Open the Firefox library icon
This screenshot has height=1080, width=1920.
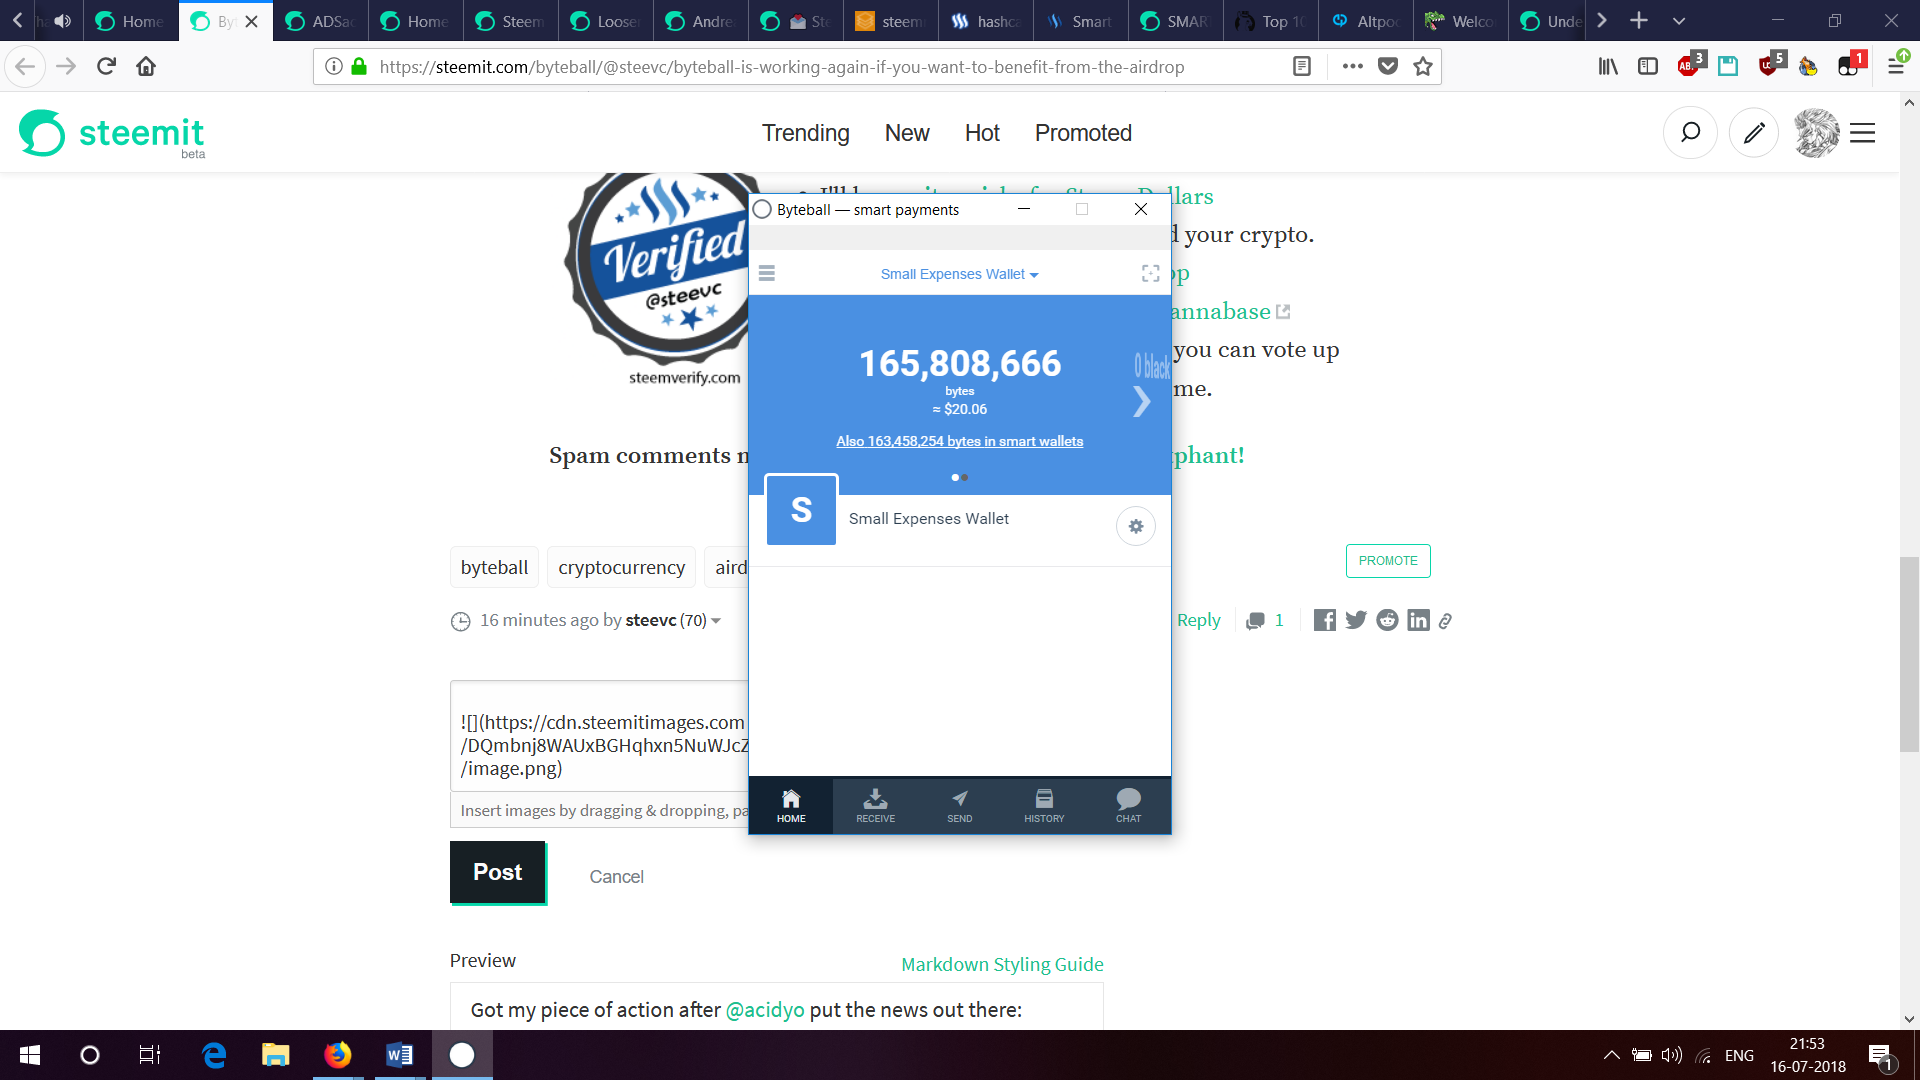click(1608, 66)
